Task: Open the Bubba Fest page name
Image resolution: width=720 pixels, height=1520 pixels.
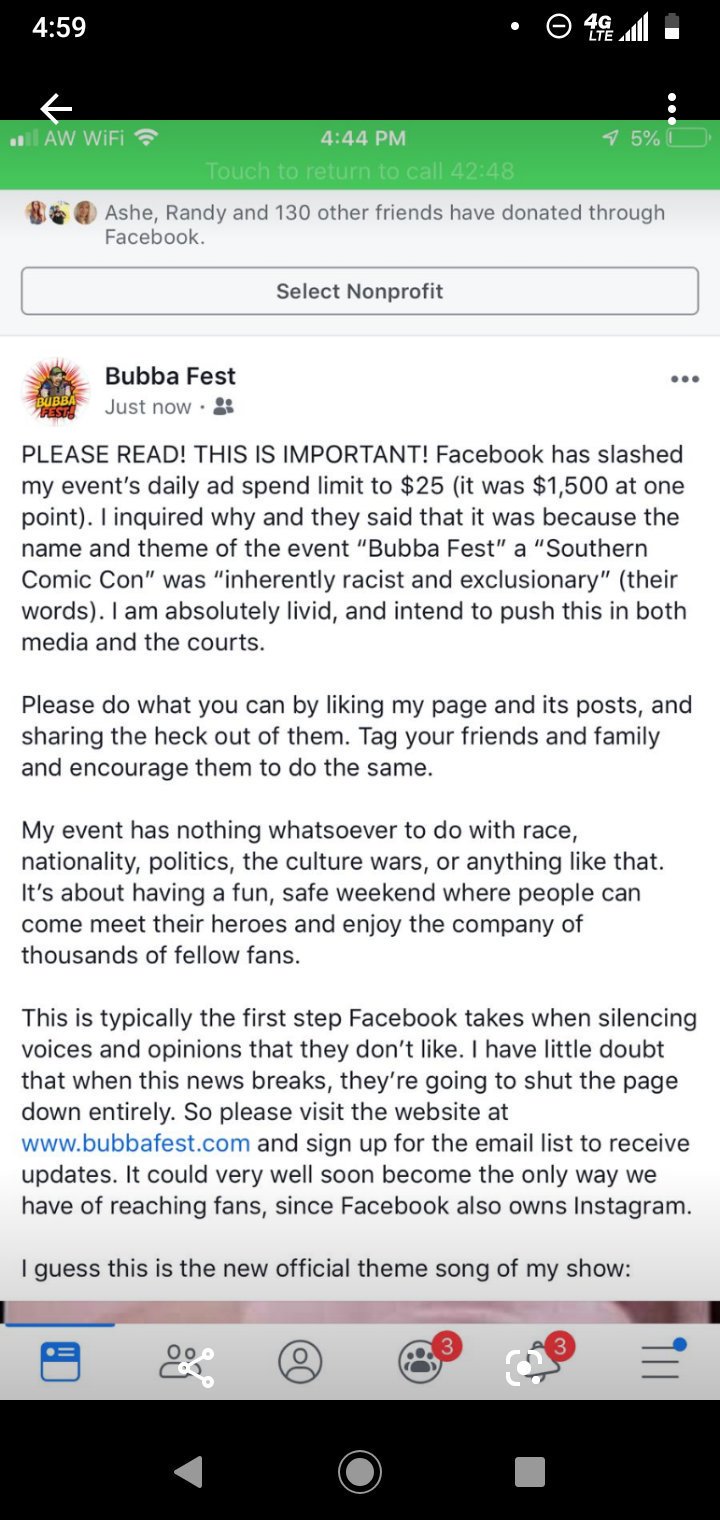Action: 170,376
